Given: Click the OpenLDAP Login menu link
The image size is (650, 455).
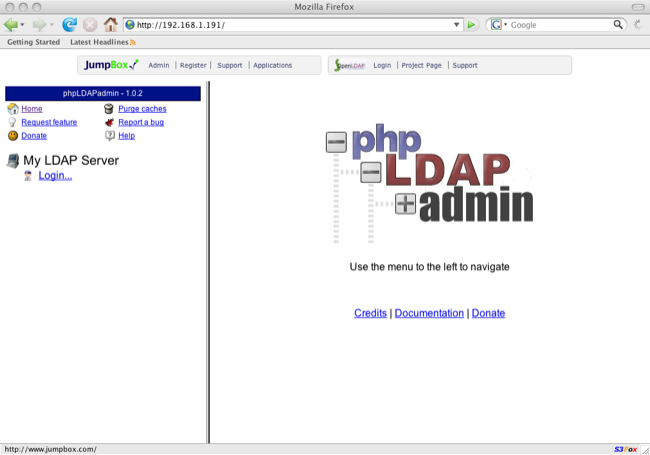Looking at the screenshot, I should (x=382, y=65).
